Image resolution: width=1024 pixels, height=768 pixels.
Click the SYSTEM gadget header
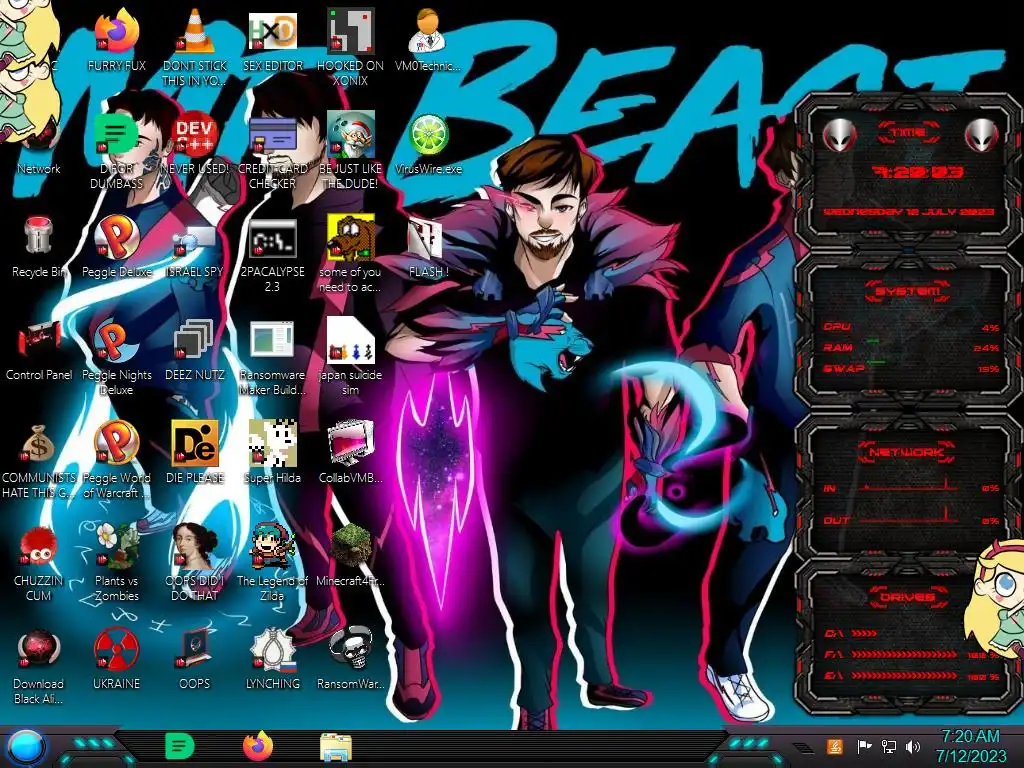point(907,291)
